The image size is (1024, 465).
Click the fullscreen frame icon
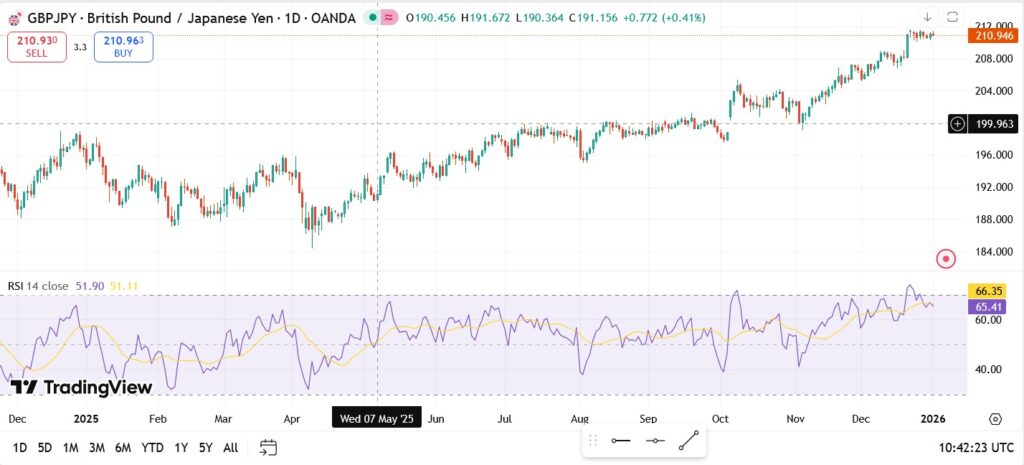[952, 17]
